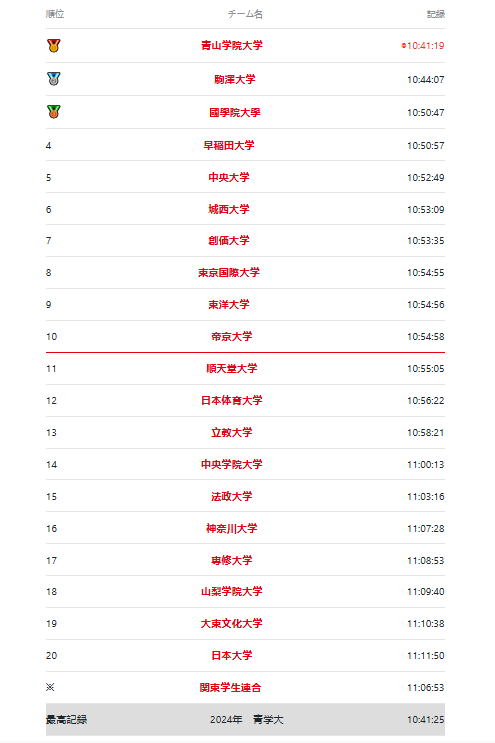The width and height of the screenshot is (495, 743).
Task: Open the 青山学院大学 team link
Action: tap(232, 45)
